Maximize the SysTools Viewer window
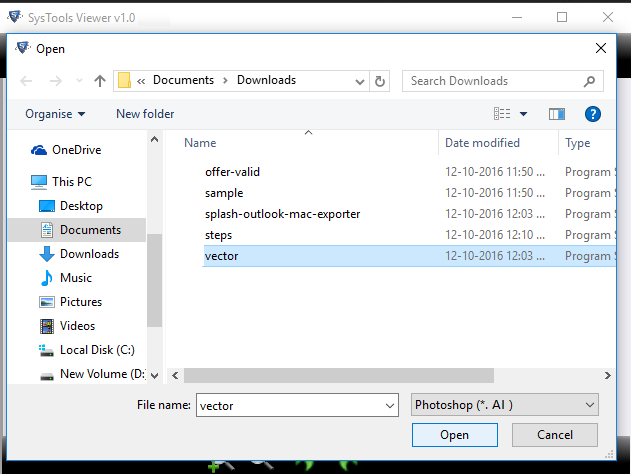This screenshot has width=631, height=474. tap(562, 17)
